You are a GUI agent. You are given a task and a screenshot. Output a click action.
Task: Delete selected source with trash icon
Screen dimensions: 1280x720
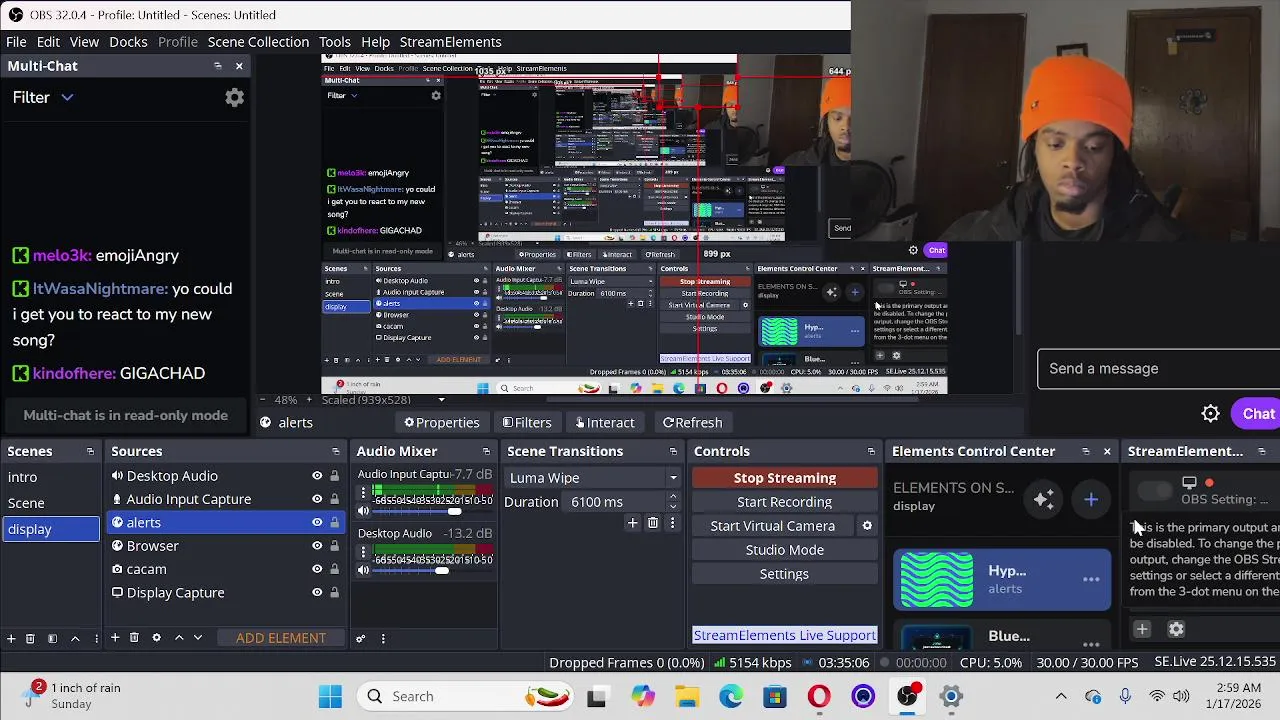pos(134,638)
